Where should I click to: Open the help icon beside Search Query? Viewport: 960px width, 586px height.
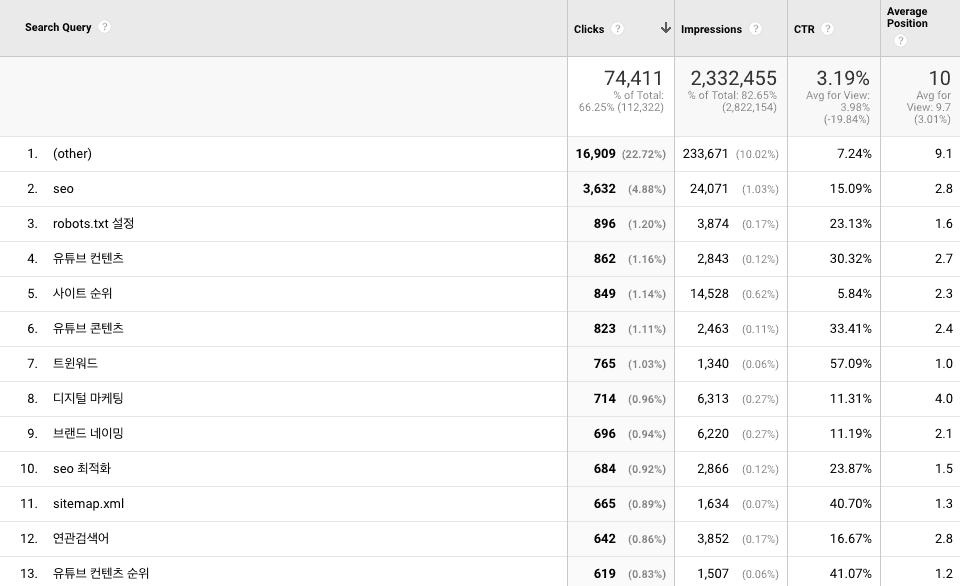[x=105, y=27]
